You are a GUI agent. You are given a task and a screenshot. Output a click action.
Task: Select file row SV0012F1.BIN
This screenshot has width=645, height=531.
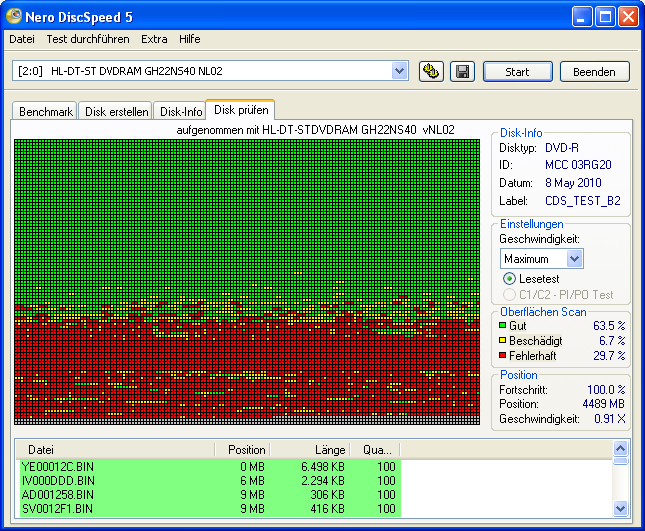pyautogui.click(x=210, y=509)
